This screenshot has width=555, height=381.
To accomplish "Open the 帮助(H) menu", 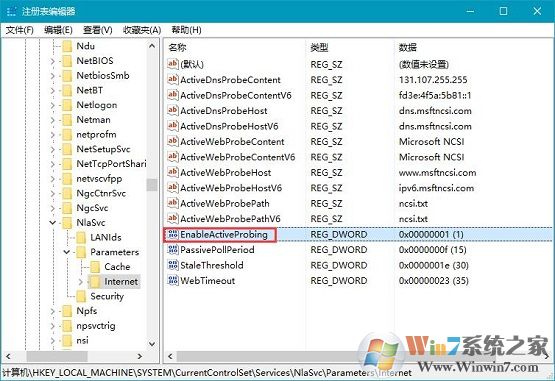I will [x=187, y=30].
